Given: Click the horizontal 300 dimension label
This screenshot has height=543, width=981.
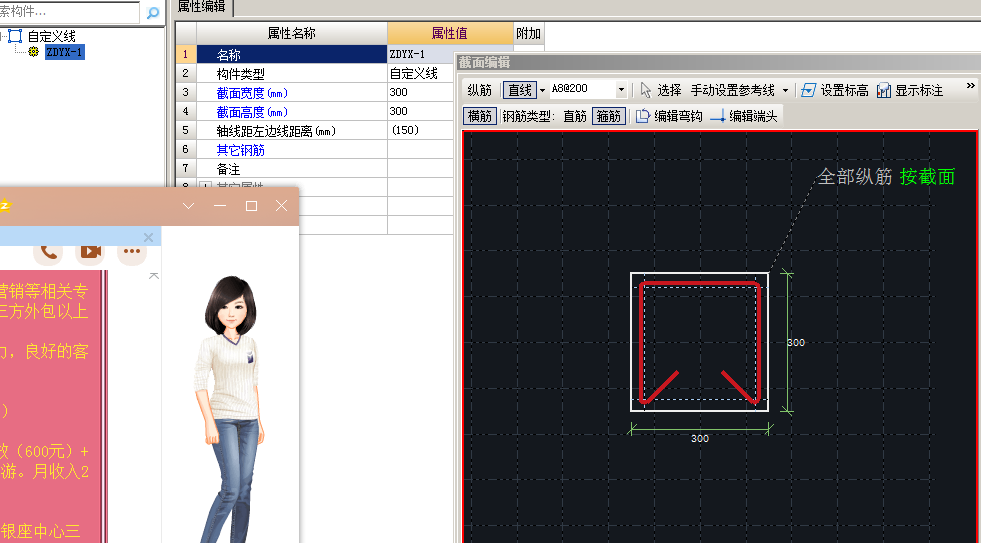Looking at the screenshot, I should click(x=699, y=439).
